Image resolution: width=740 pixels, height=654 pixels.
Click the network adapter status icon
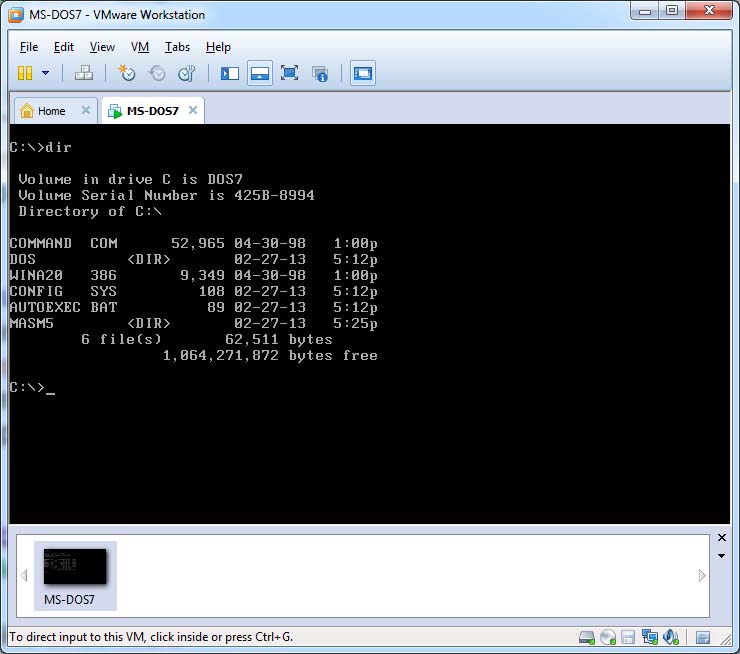[x=649, y=637]
